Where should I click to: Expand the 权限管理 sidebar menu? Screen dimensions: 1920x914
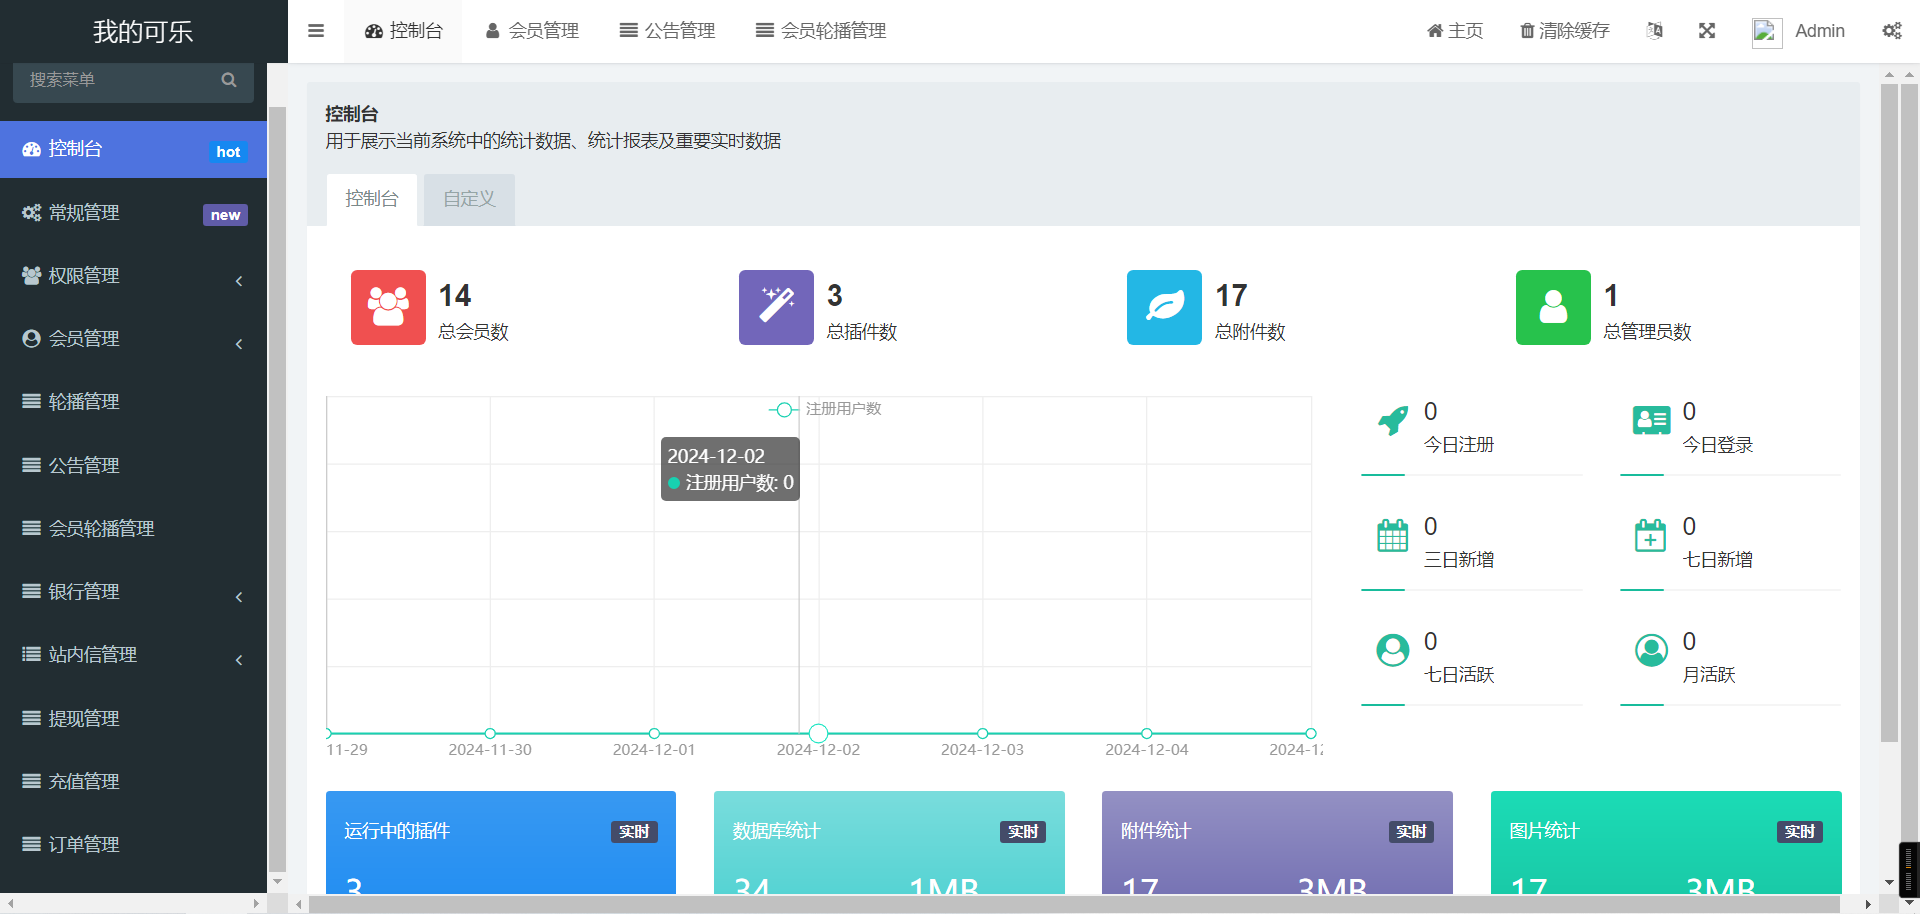133,276
